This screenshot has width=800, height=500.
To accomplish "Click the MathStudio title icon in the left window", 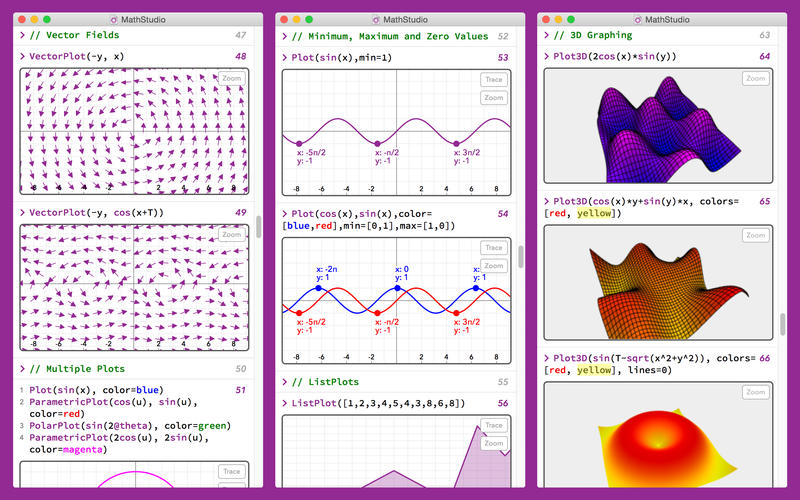I will point(113,19).
